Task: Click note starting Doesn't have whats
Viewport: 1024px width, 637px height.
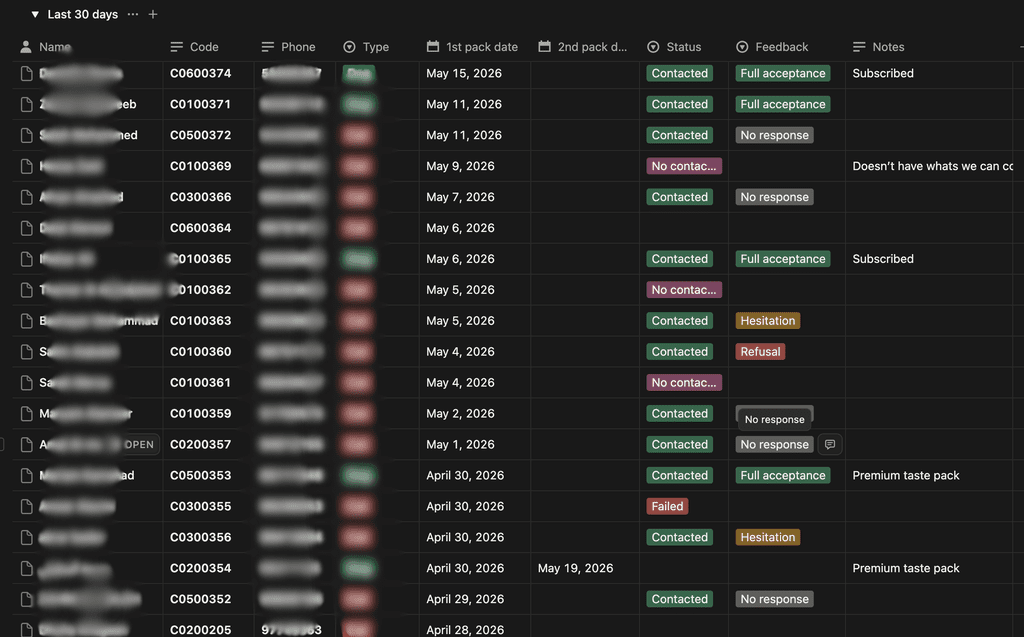Action: (x=933, y=166)
